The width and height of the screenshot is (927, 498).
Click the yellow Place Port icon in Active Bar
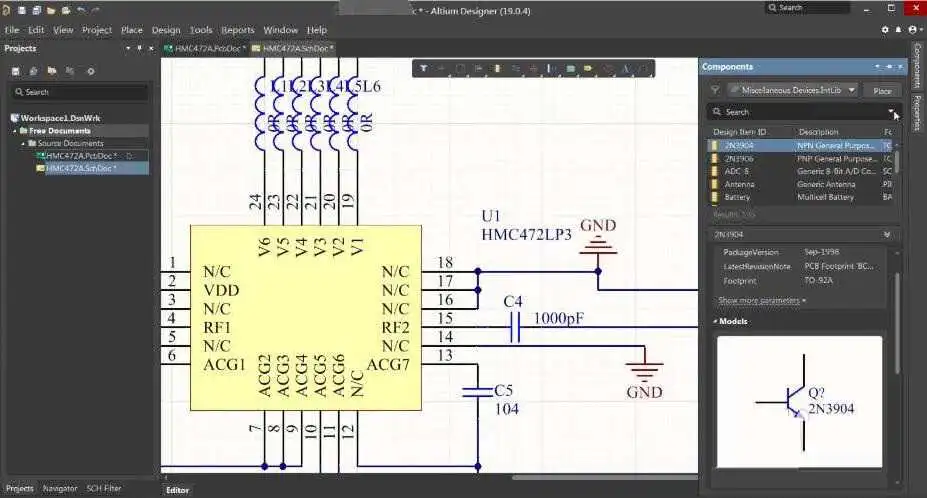[x=588, y=69]
